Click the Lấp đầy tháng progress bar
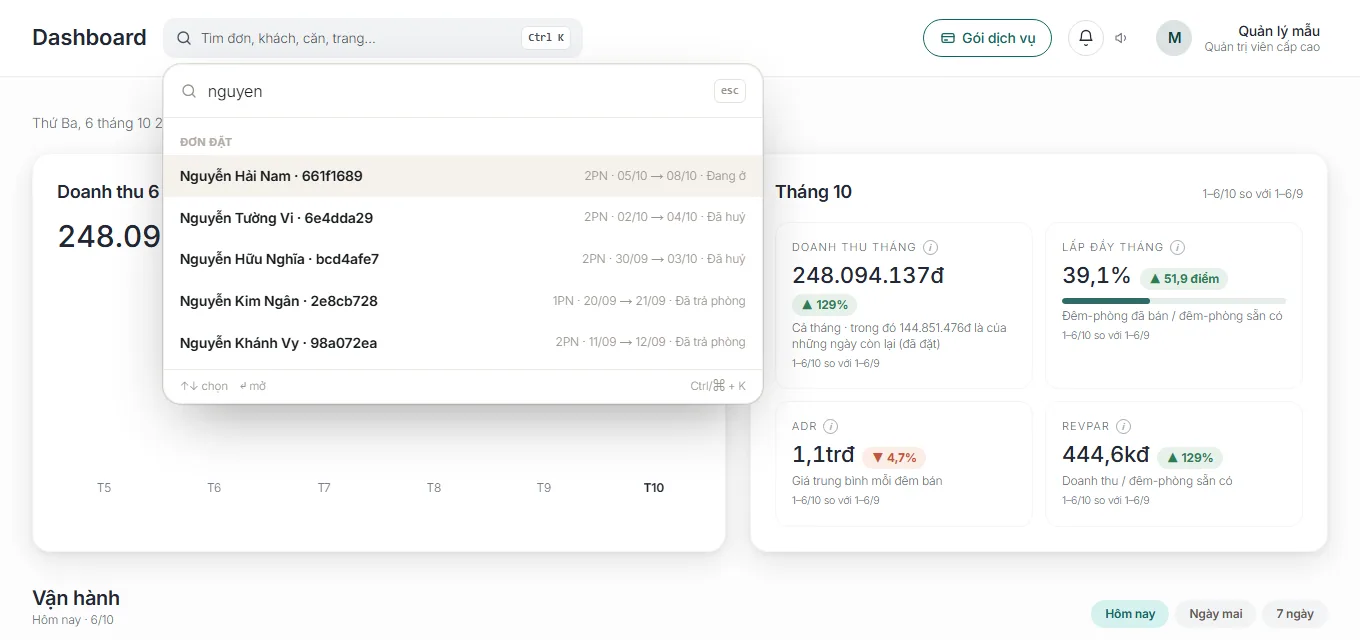This screenshot has height=640, width=1360. (1174, 300)
